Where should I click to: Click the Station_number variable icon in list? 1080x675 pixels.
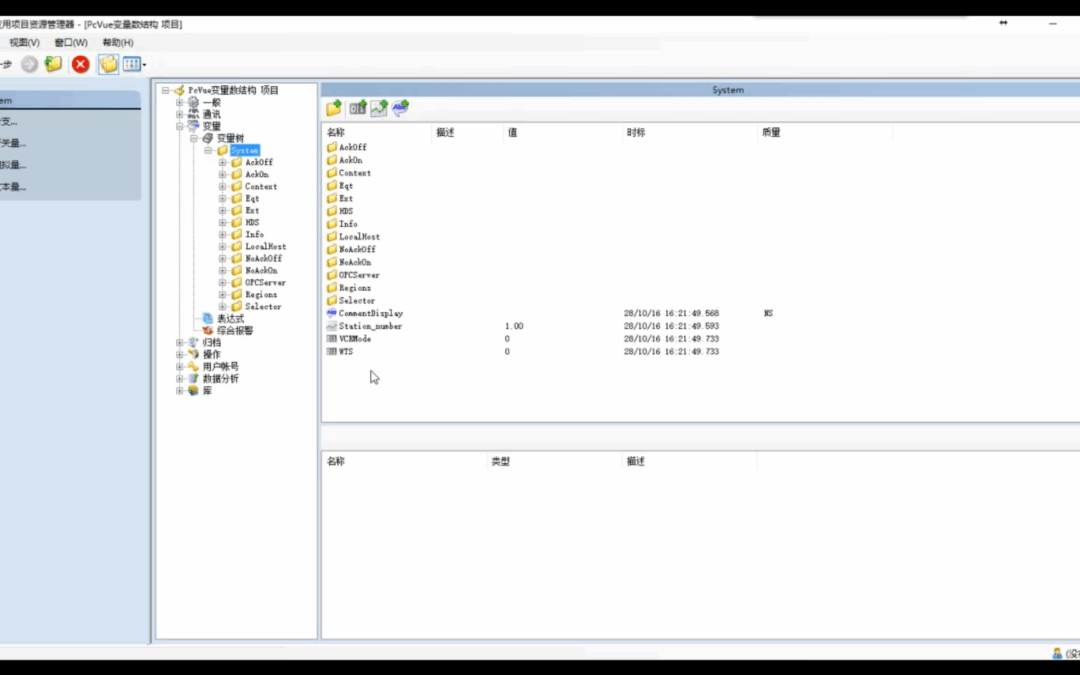coord(331,326)
